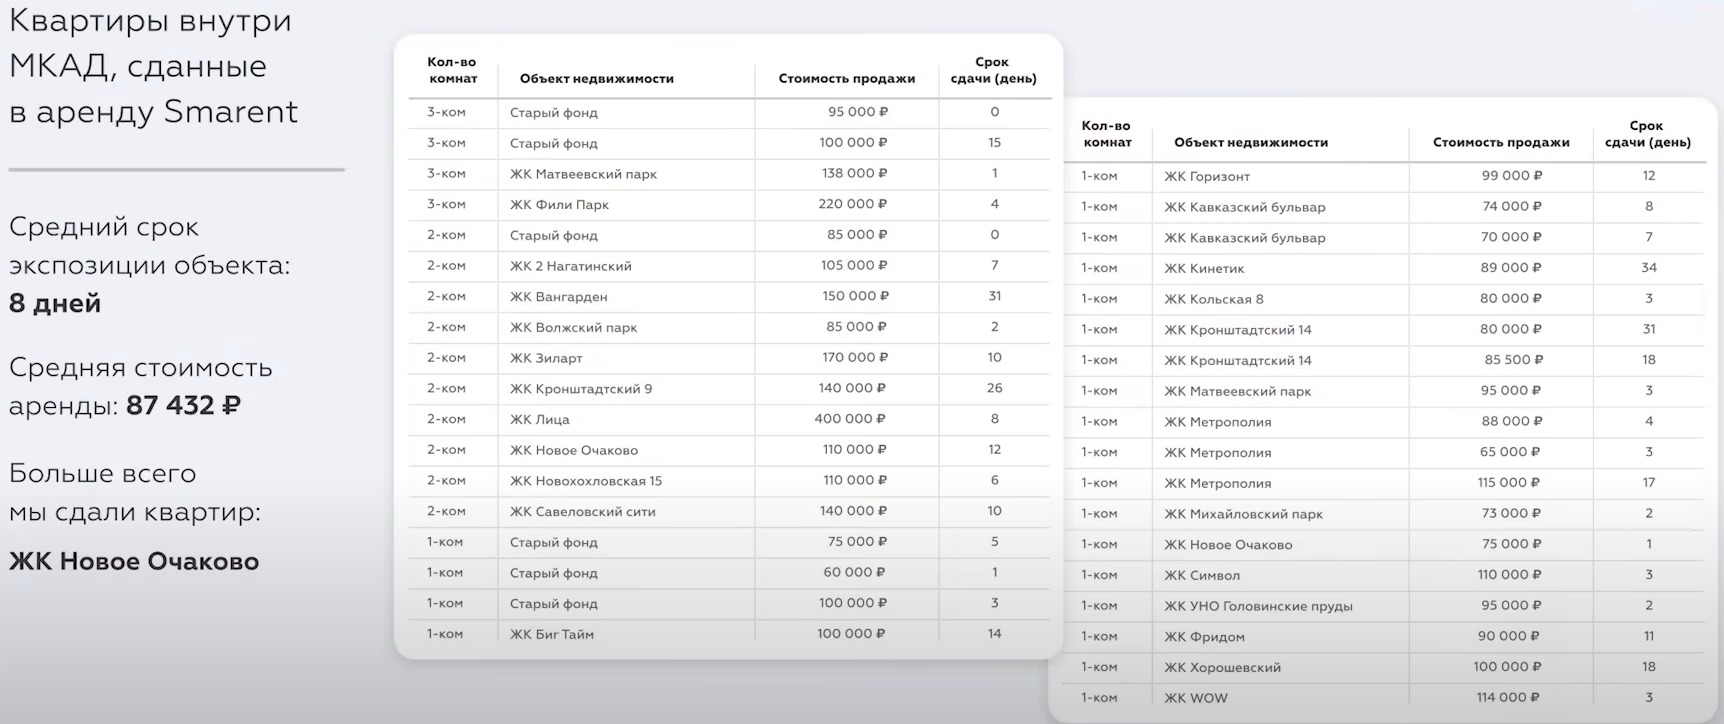The image size is (1724, 724).
Task: Select the ЖК УНО Головинские пруды entry
Action: (1258, 606)
